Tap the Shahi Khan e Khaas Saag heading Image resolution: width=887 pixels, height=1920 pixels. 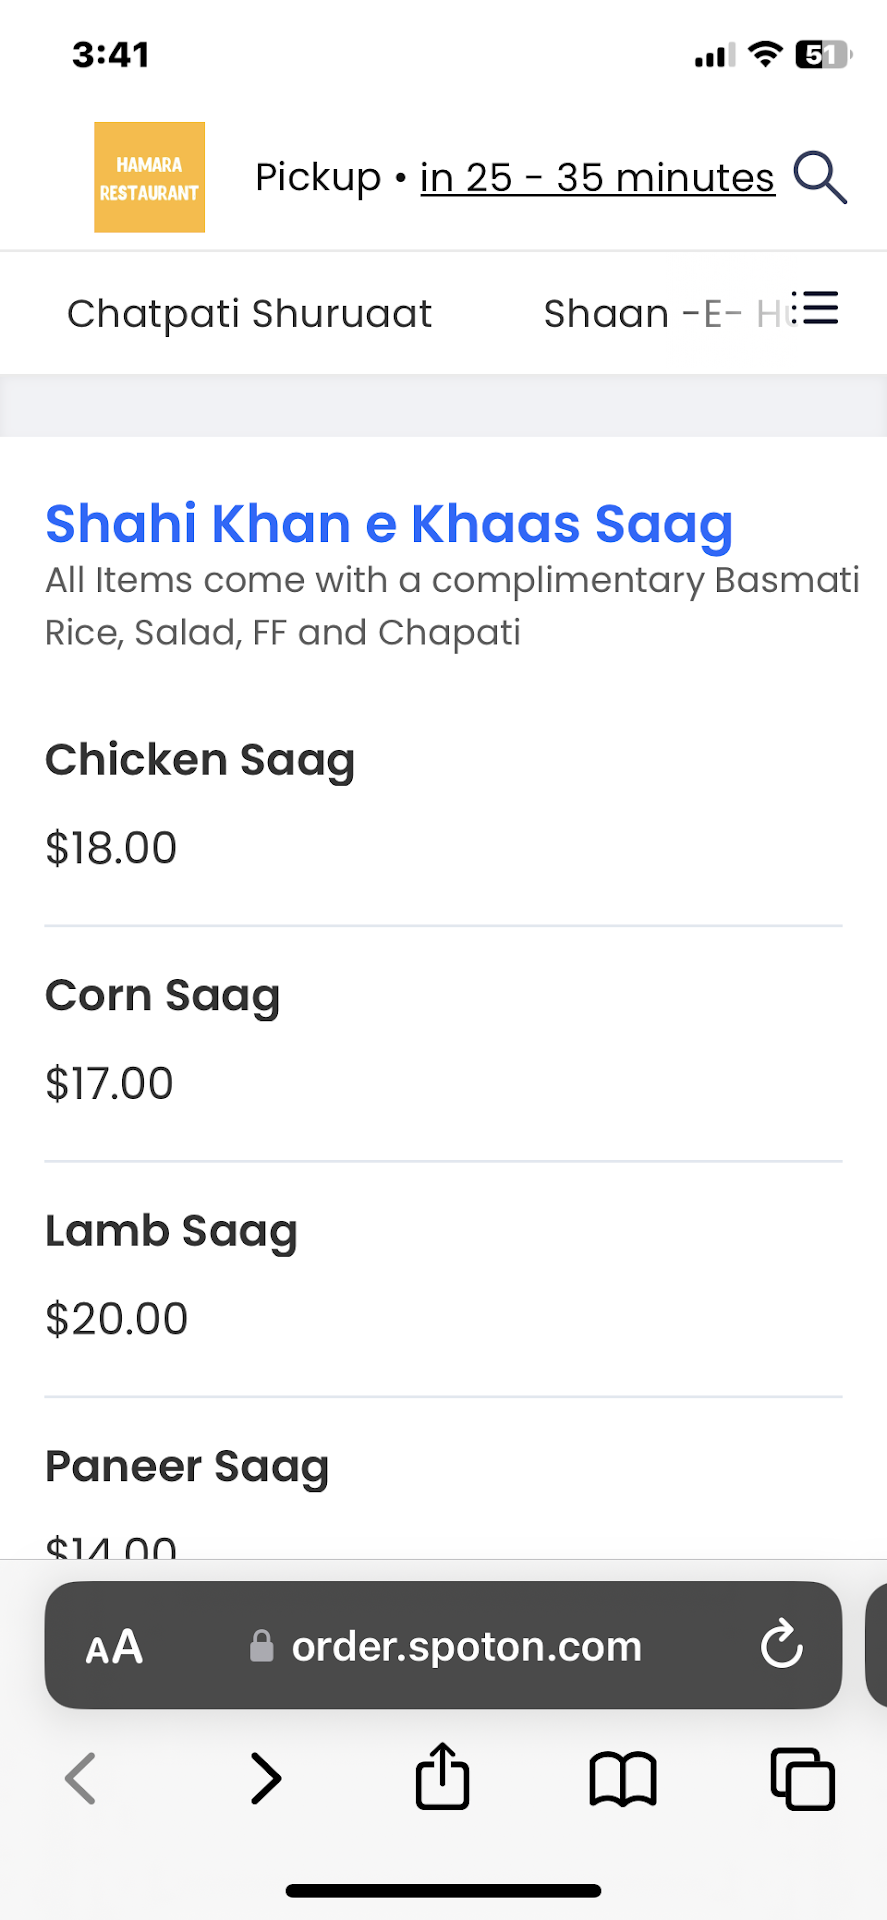tap(389, 524)
